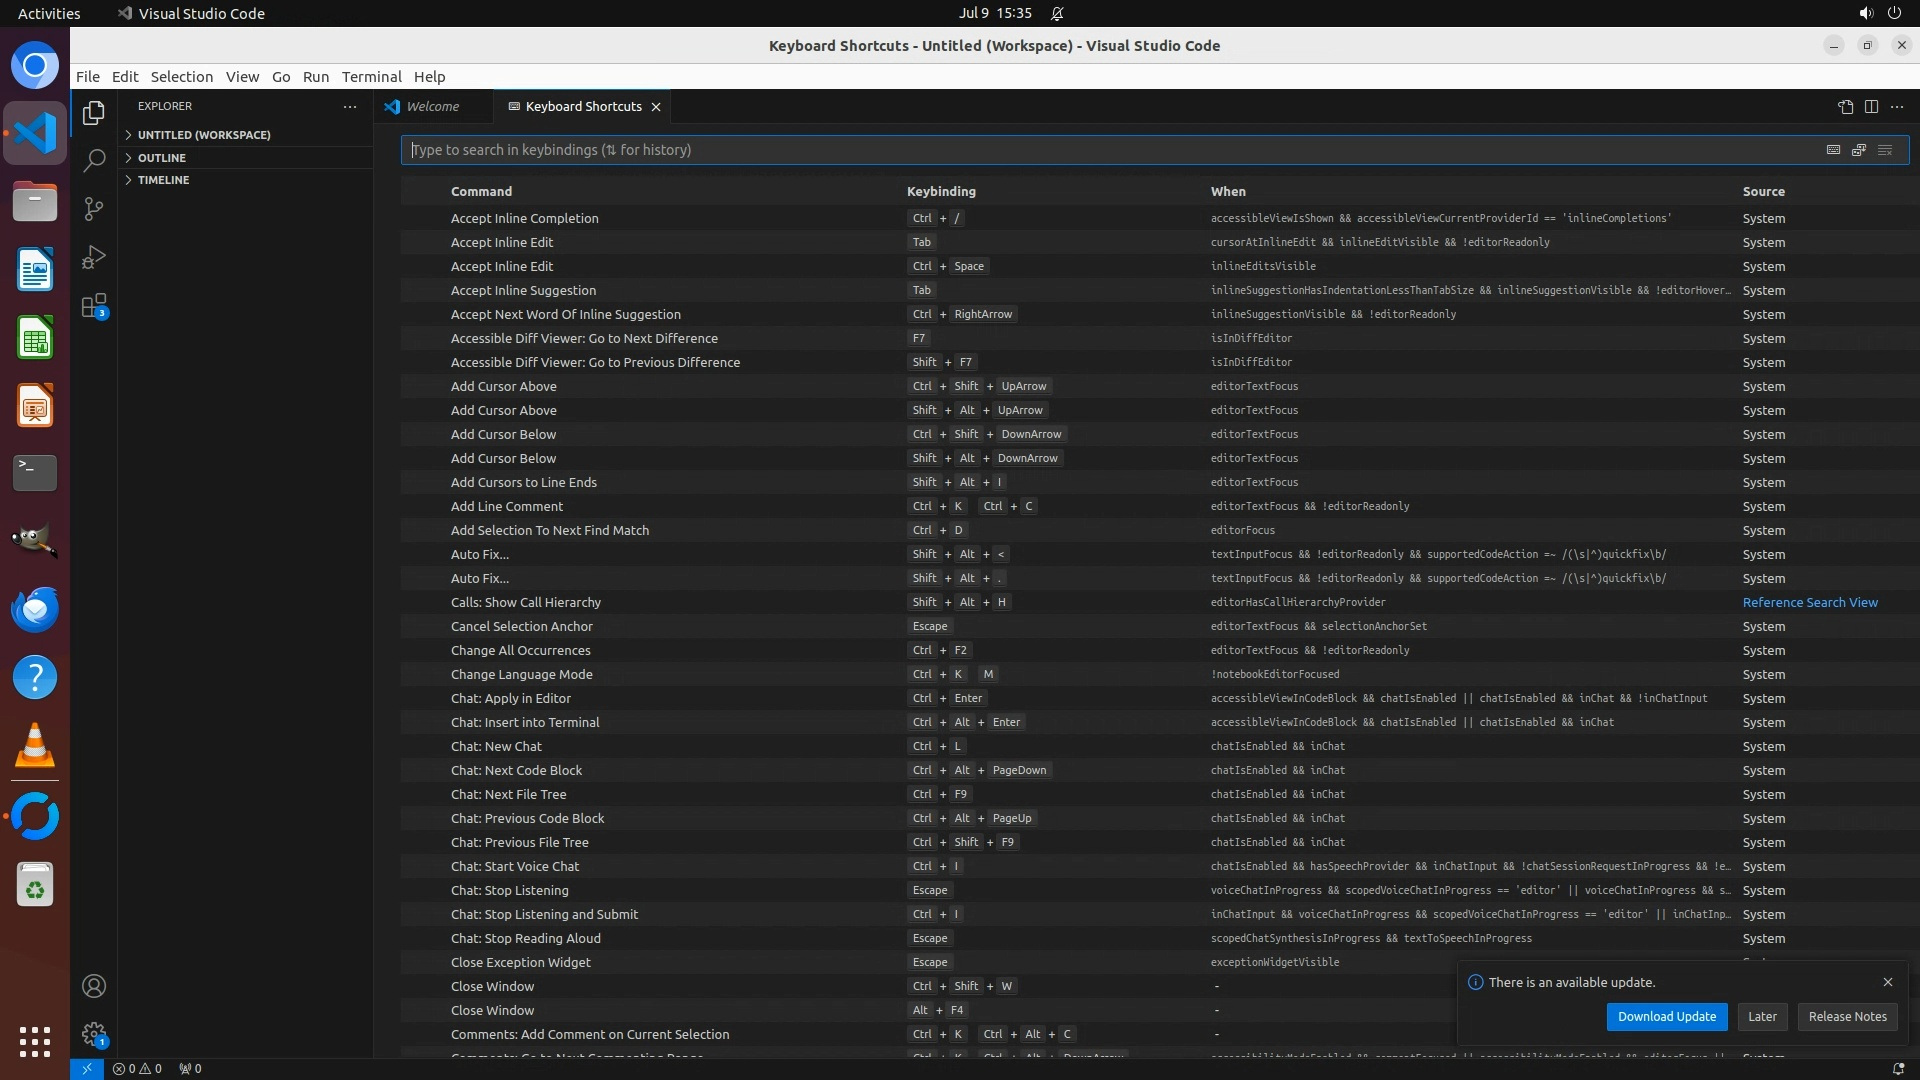Toggle notifications bell in status bar
1920x1080 pixels.
(x=1898, y=1068)
